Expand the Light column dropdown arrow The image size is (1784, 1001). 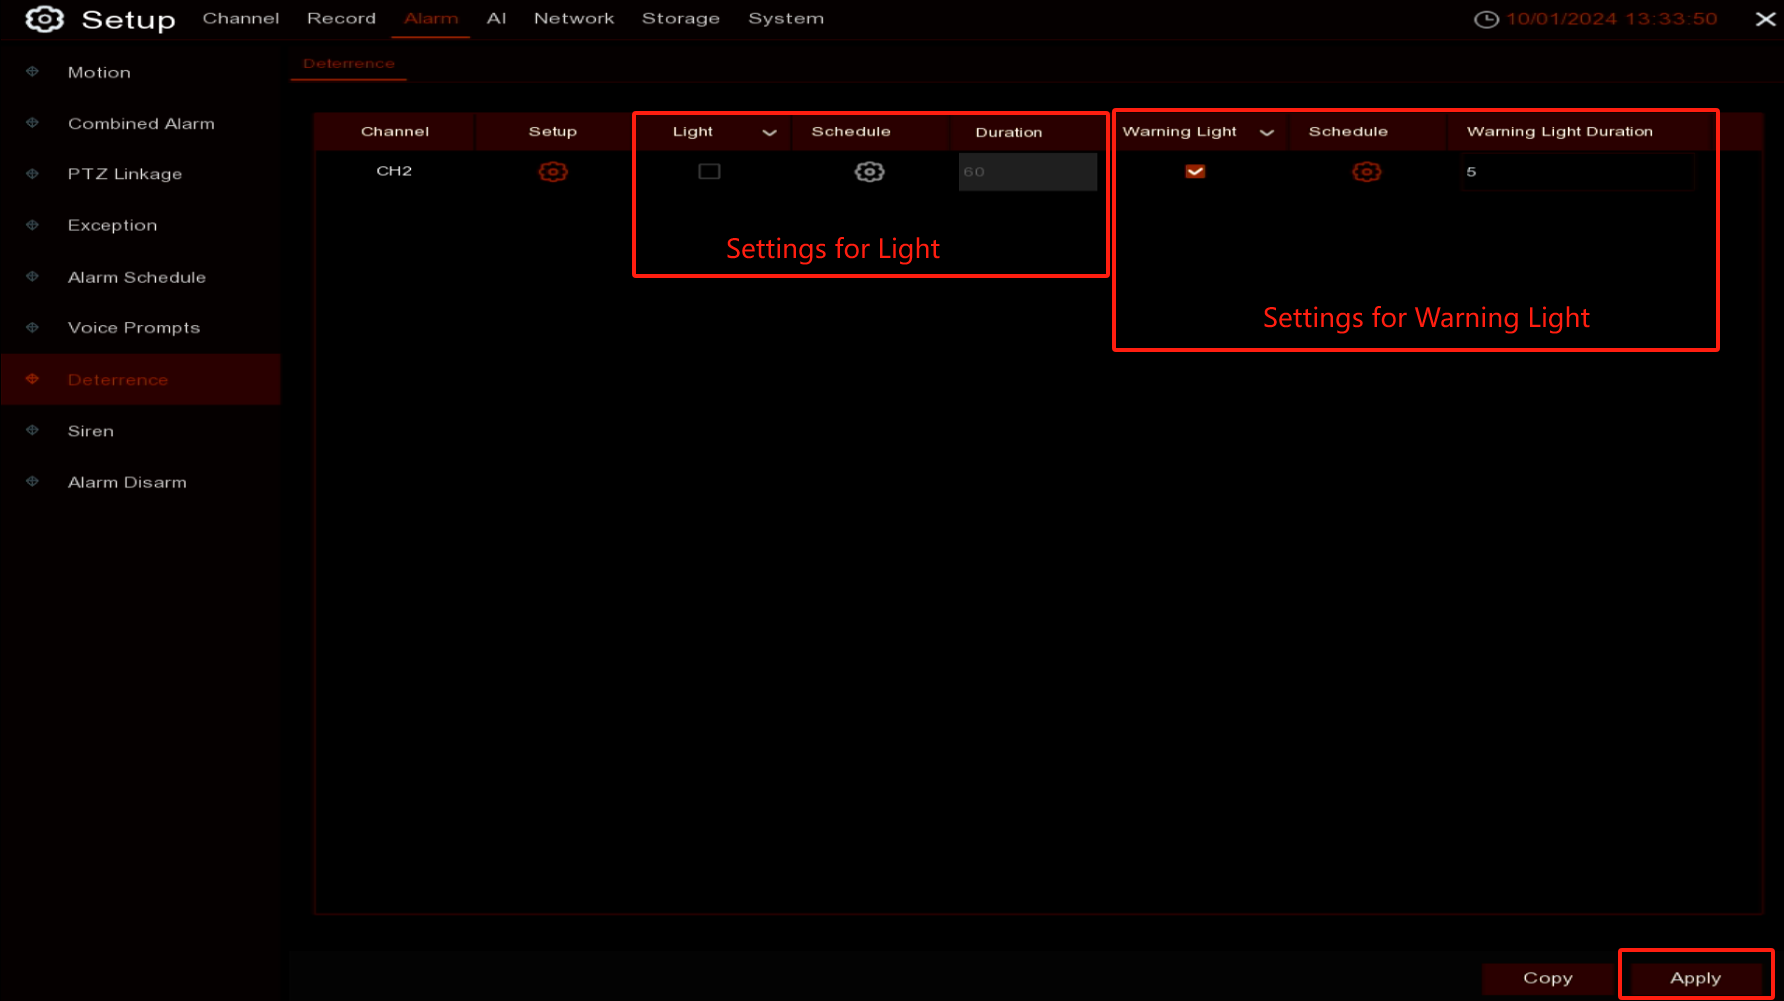pyautogui.click(x=769, y=132)
